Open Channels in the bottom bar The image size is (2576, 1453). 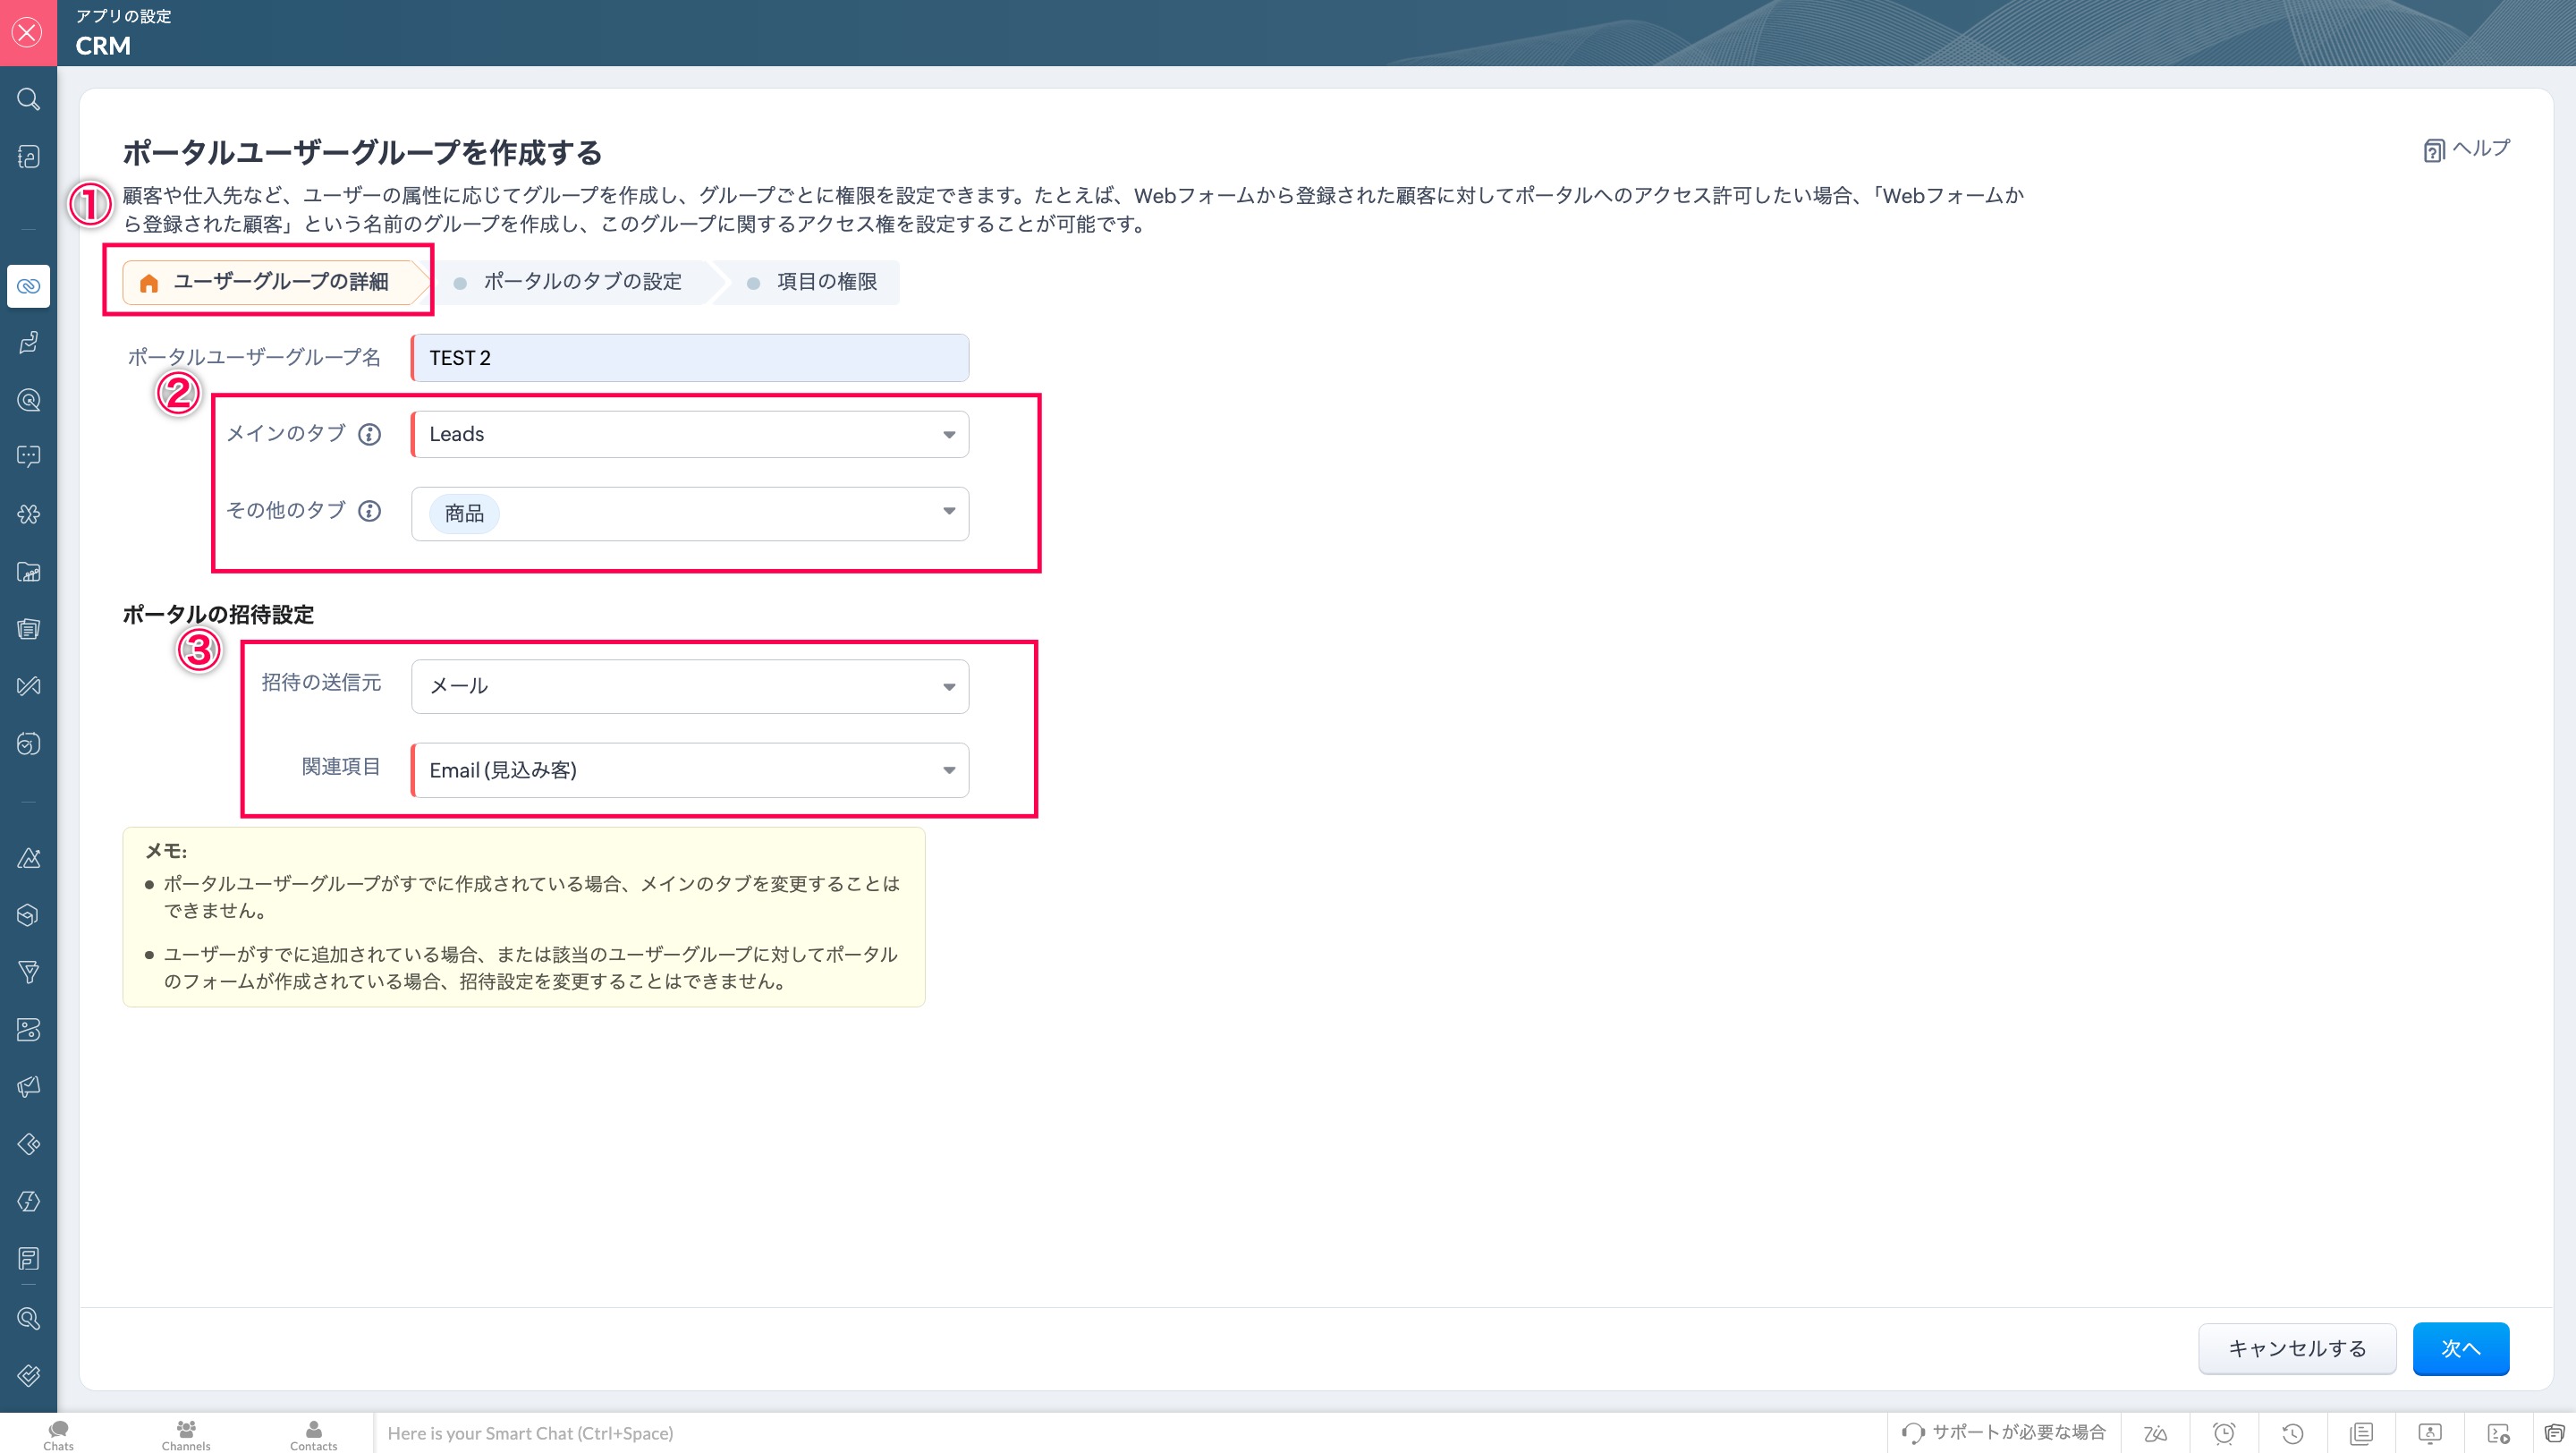pyautogui.click(x=186, y=1434)
